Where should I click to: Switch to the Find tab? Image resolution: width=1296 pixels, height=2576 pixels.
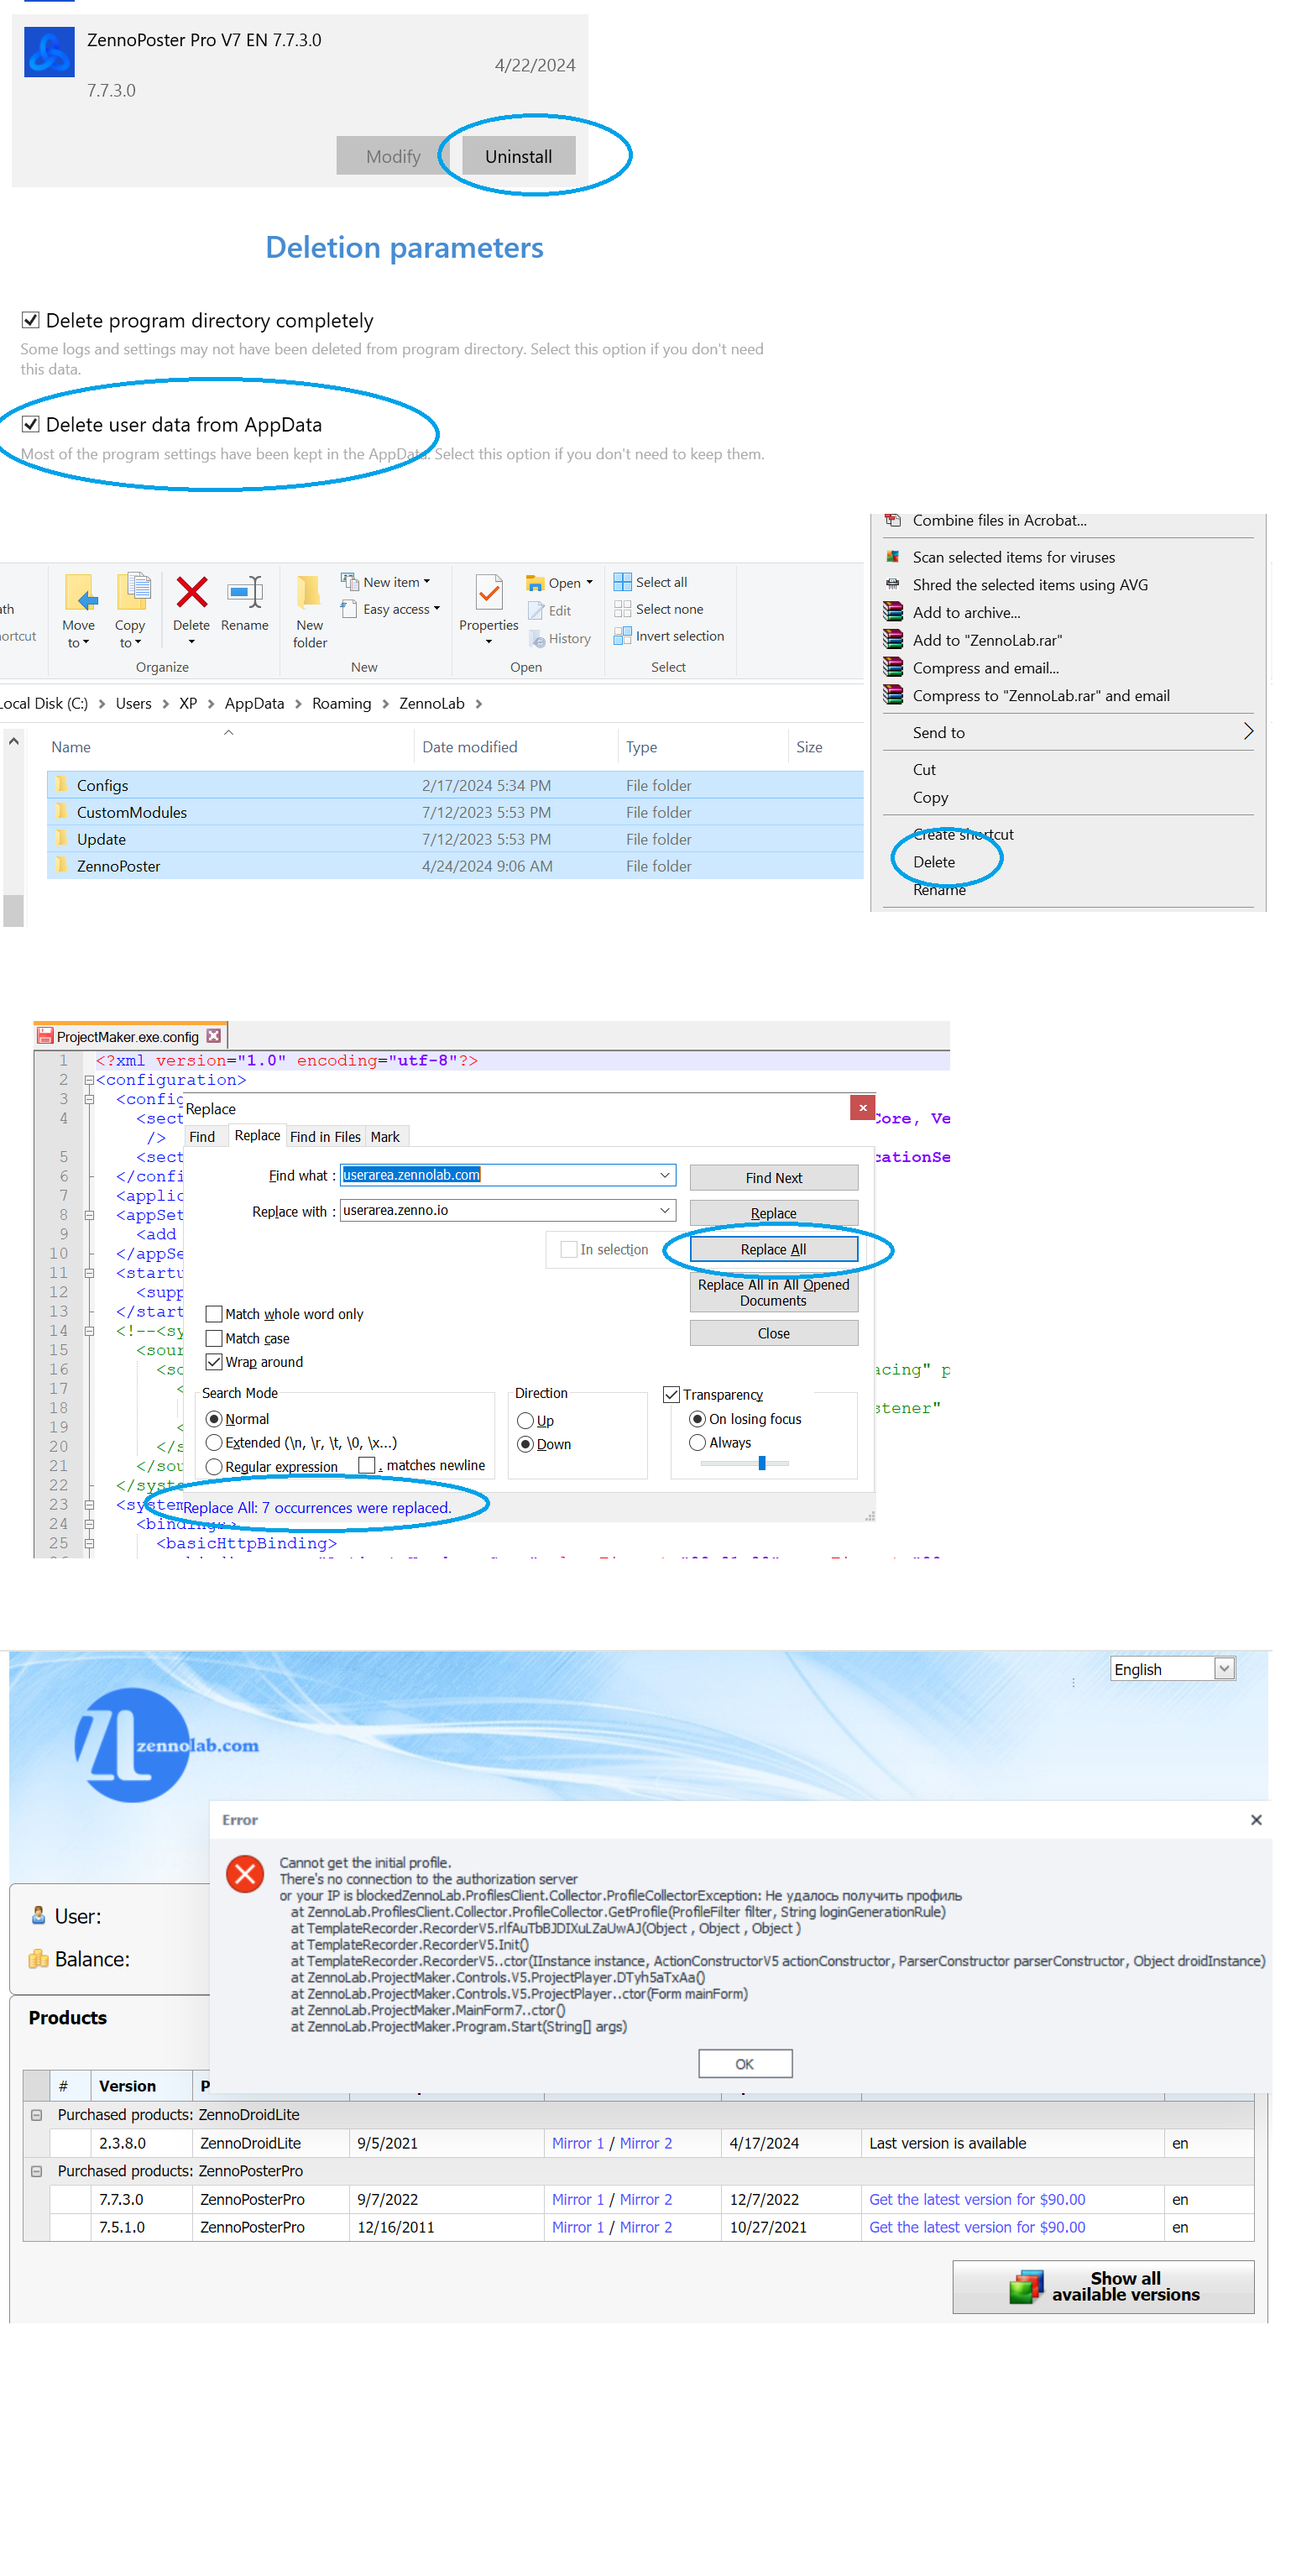(202, 1136)
